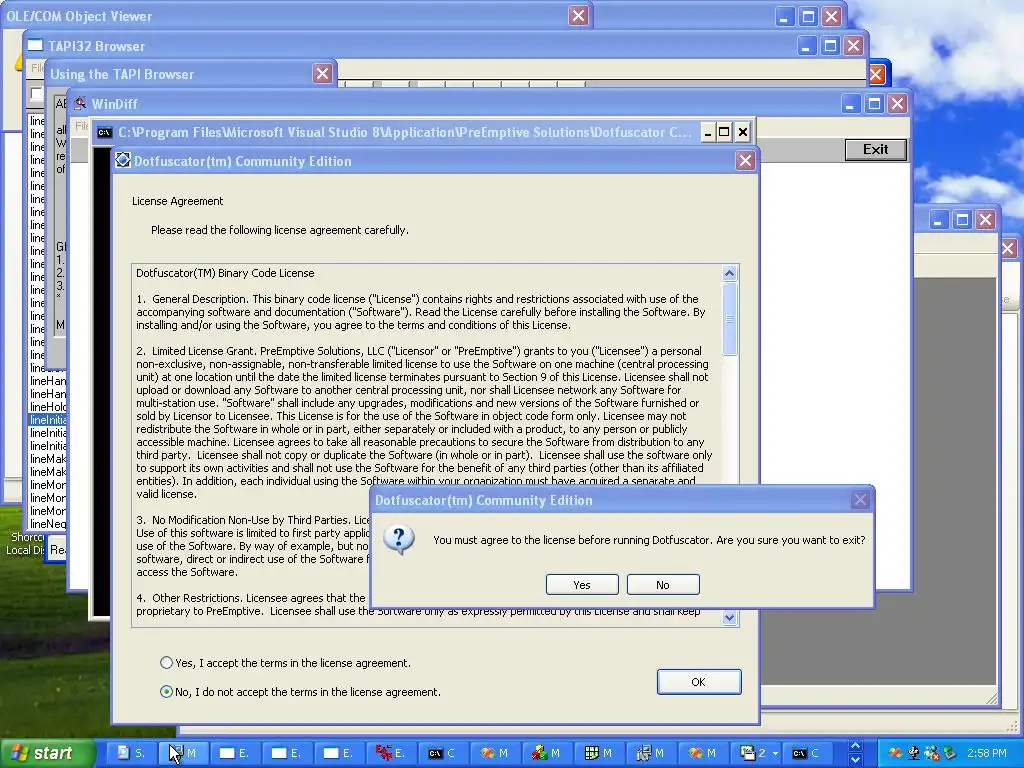
Task: Click the Dotfuscator title bar icon
Action: click(123, 161)
